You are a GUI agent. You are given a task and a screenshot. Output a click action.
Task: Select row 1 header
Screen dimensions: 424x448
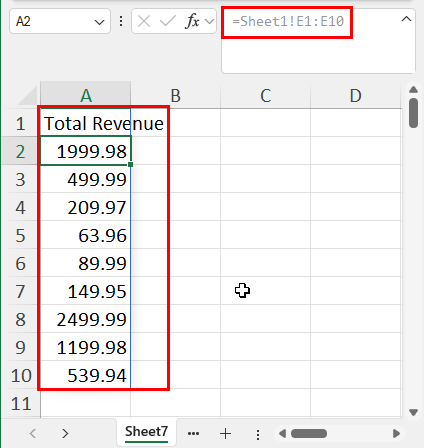pyautogui.click(x=20, y=123)
